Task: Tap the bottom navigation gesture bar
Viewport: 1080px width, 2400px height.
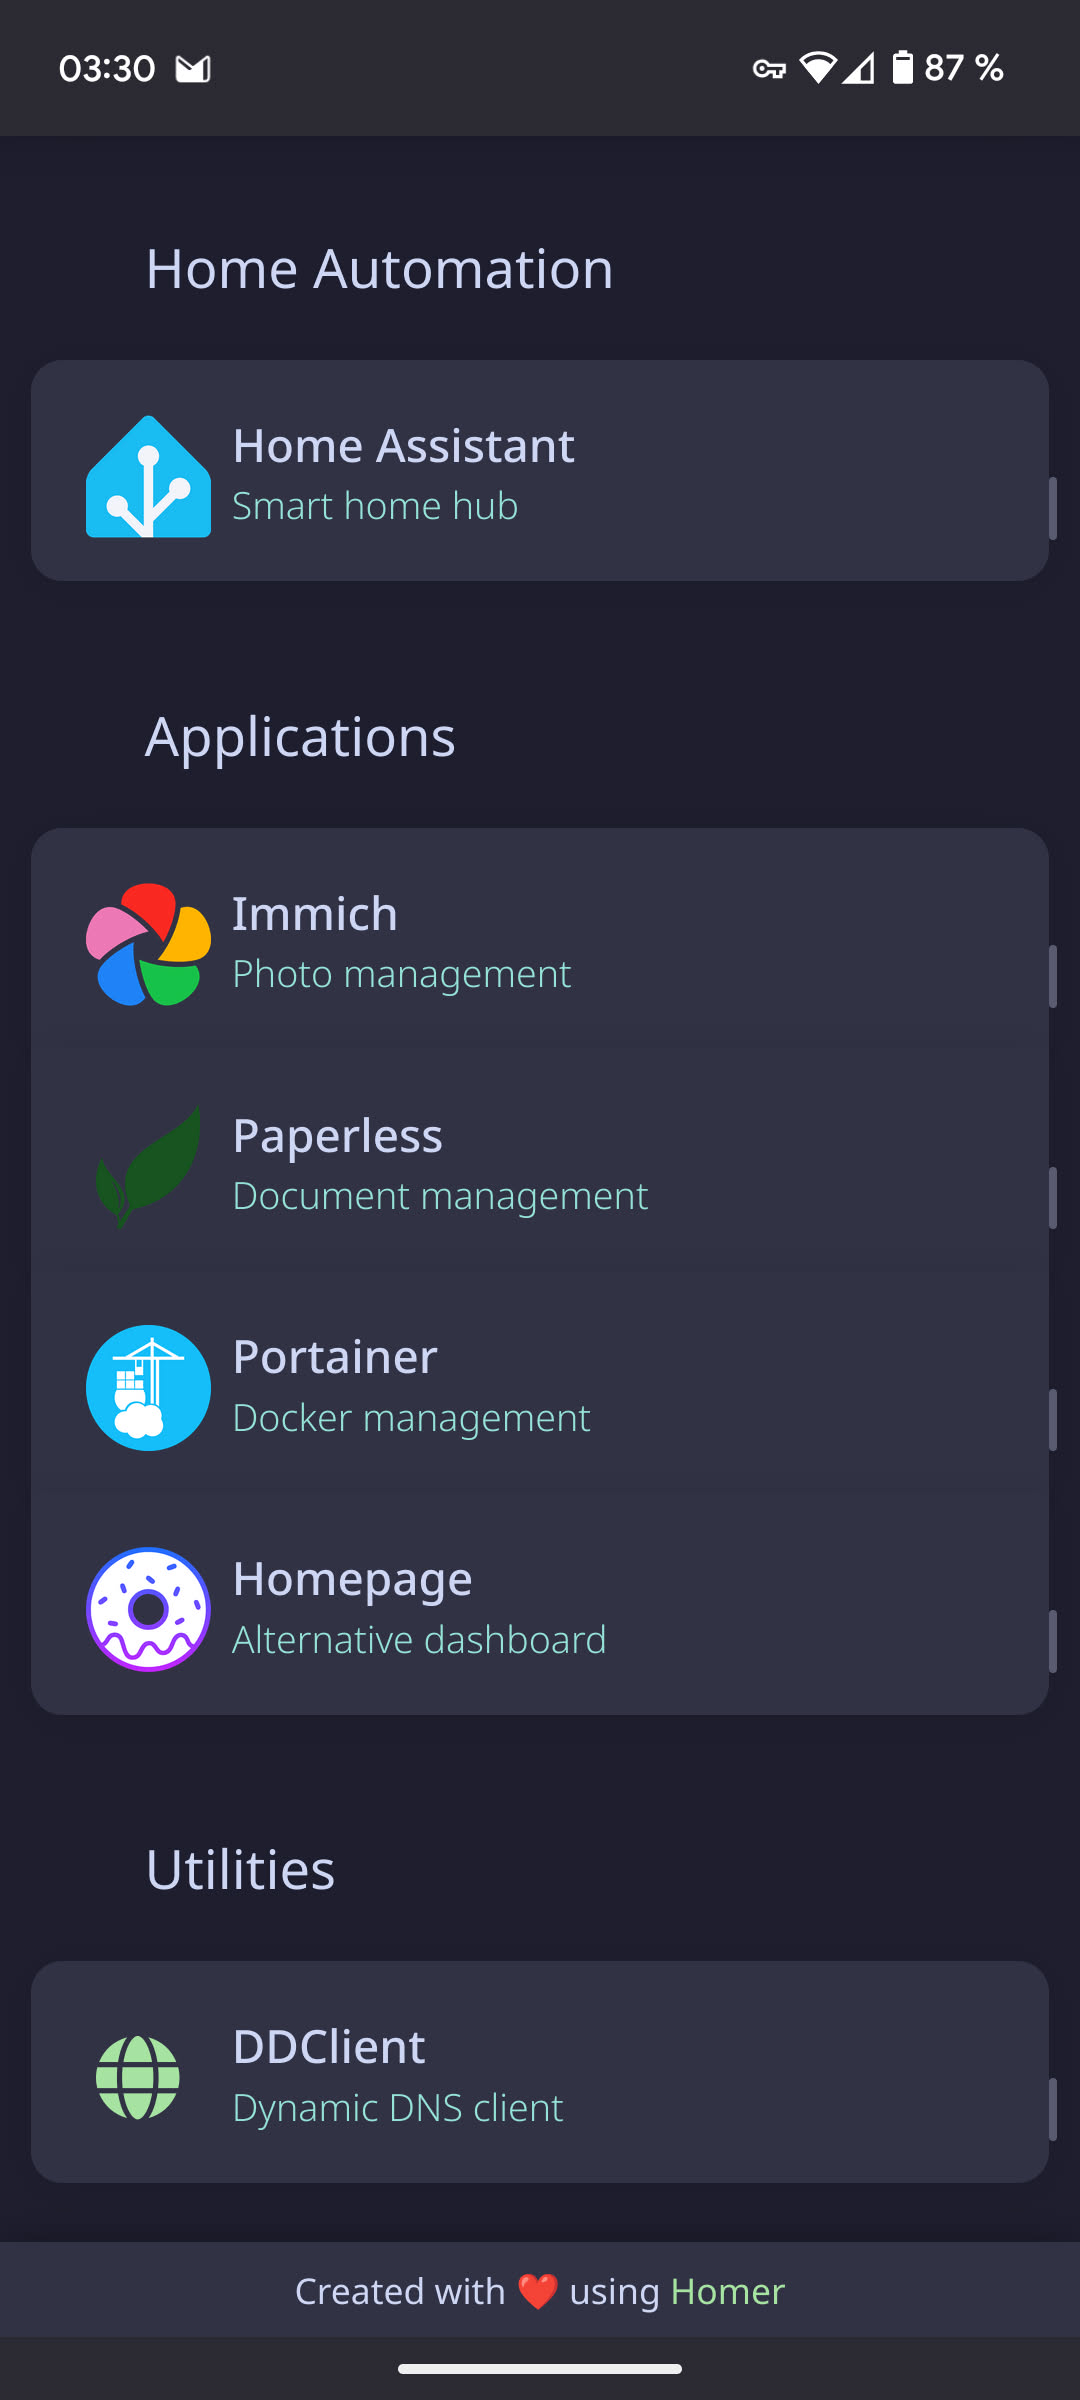Action: tap(540, 2369)
